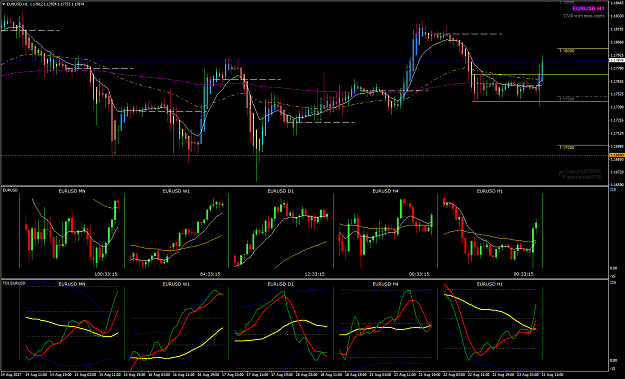This screenshot has height=379, width=625.
Task: Click the 100:33:15 countdown timer
Action: pos(106,274)
